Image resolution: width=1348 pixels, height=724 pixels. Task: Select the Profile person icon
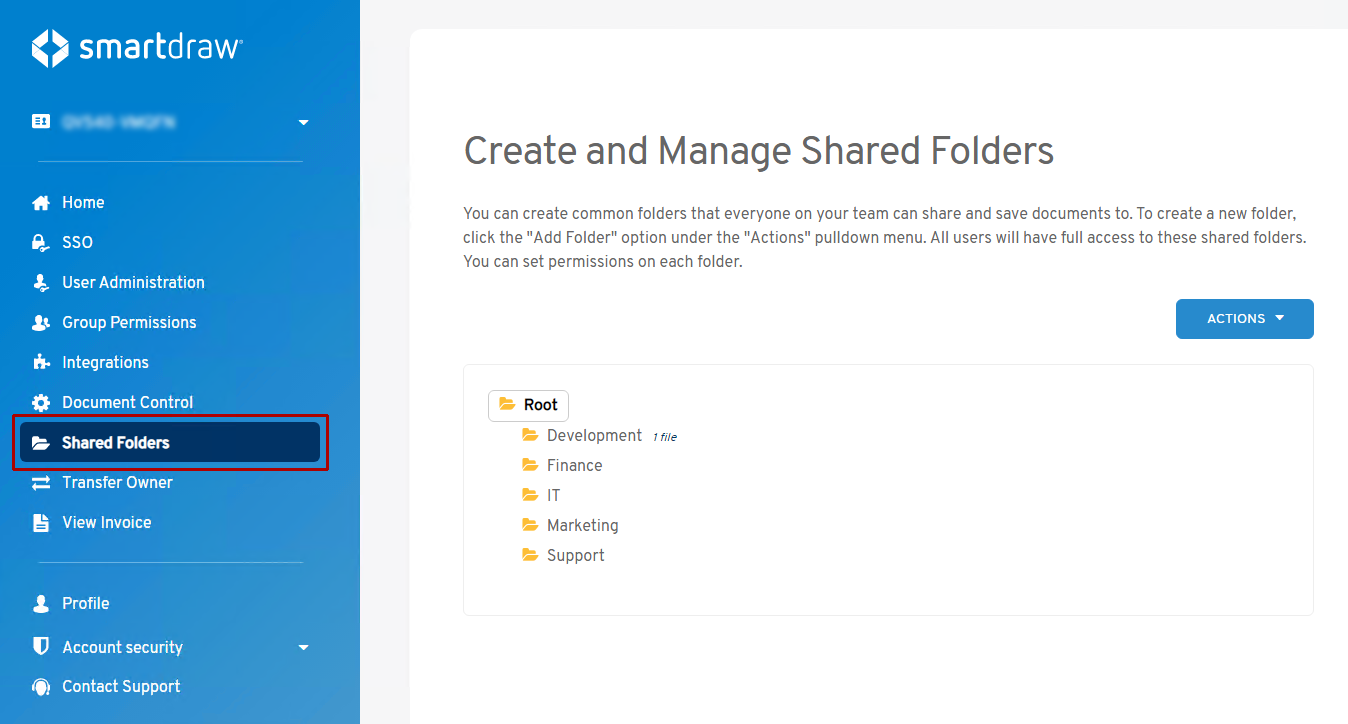coord(40,603)
